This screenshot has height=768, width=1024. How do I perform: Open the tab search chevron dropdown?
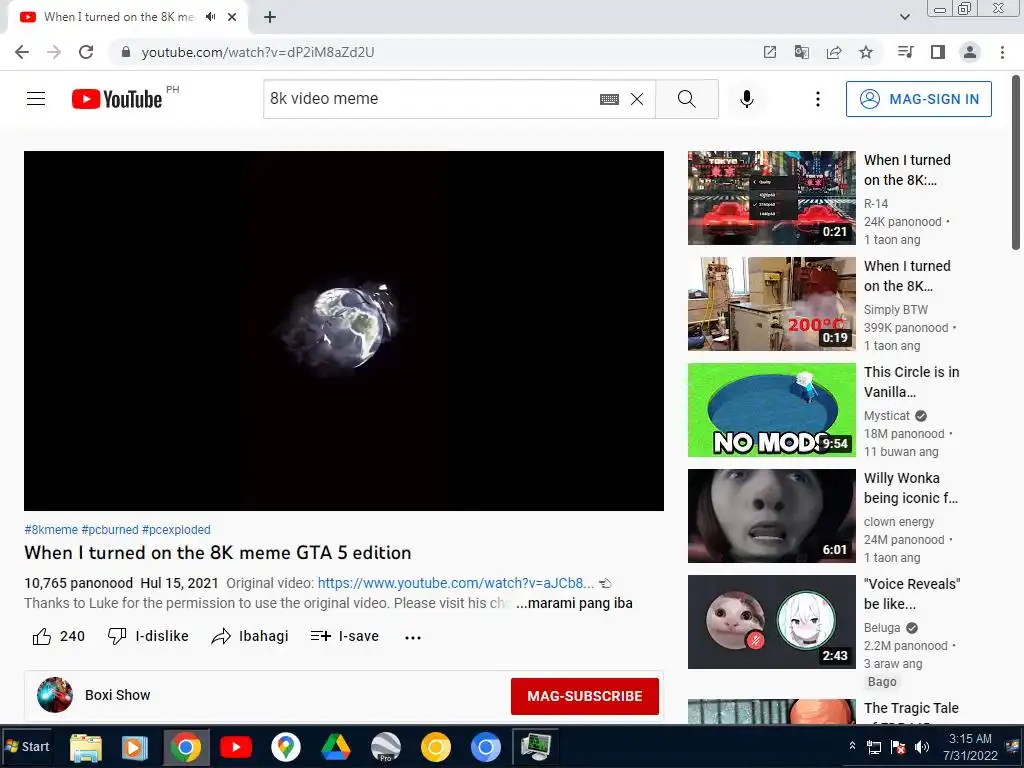click(904, 17)
